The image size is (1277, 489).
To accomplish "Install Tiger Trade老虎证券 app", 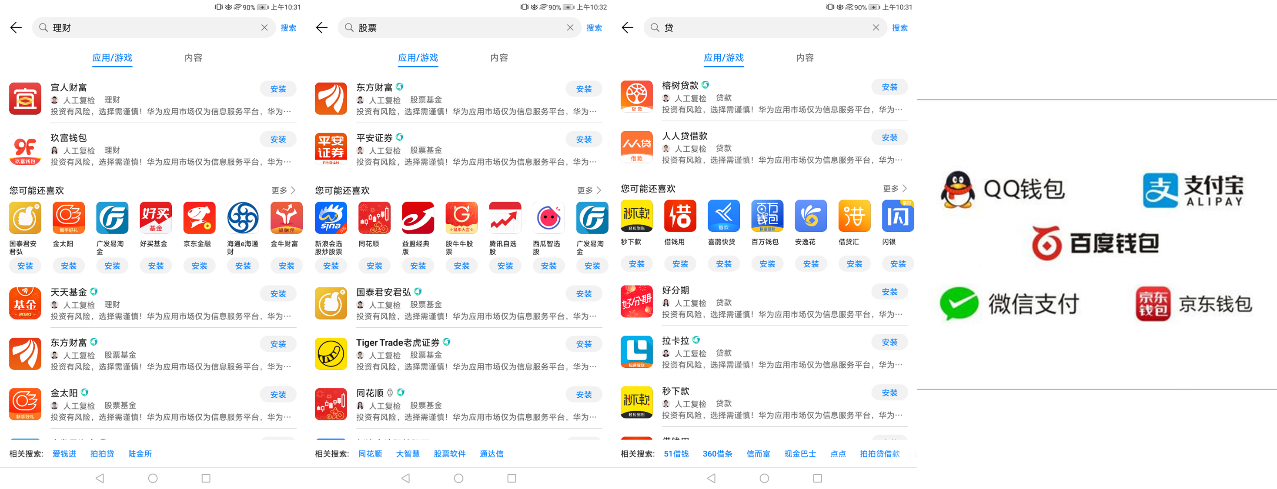I will (584, 344).
